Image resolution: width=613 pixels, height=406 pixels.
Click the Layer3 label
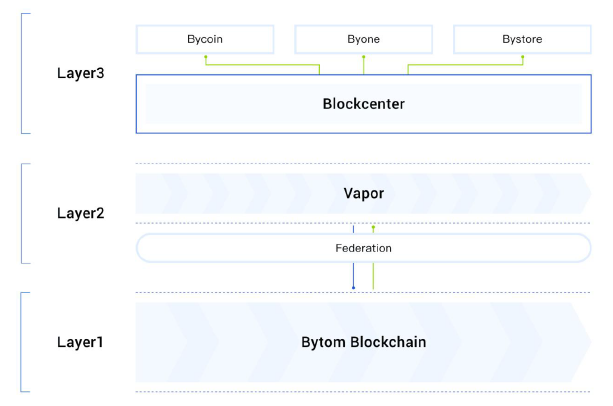pyautogui.click(x=80, y=74)
